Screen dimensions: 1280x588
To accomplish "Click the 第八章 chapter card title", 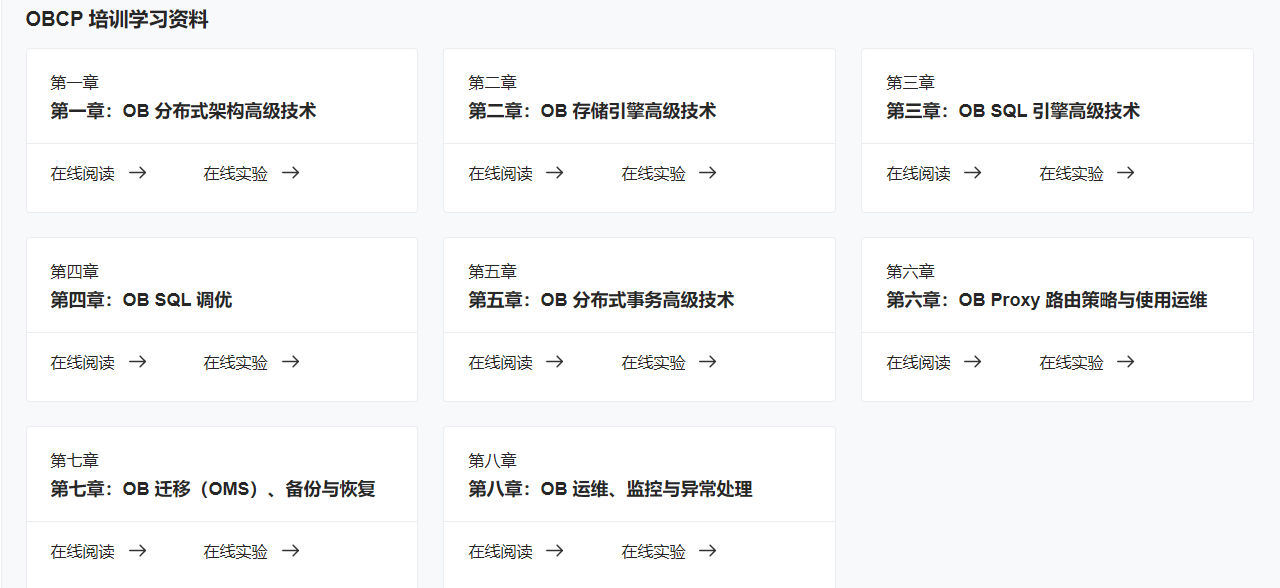I will point(611,490).
